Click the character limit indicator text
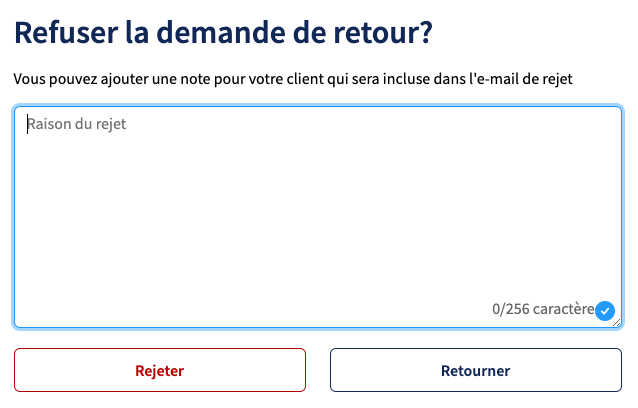The image size is (638, 408). [x=543, y=309]
